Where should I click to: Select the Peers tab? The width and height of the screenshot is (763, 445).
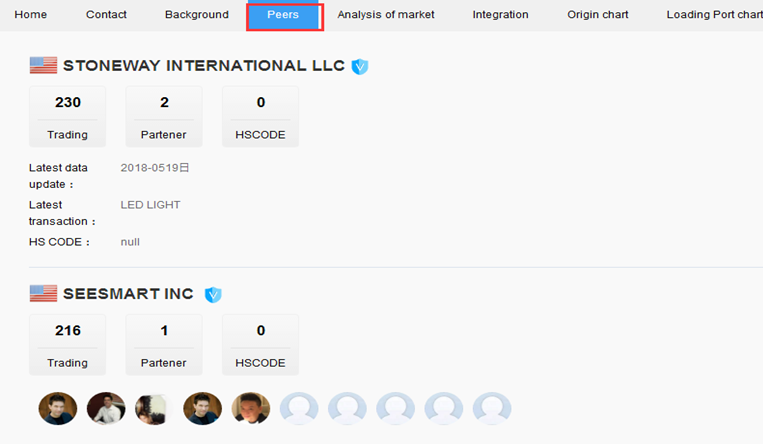tap(283, 16)
